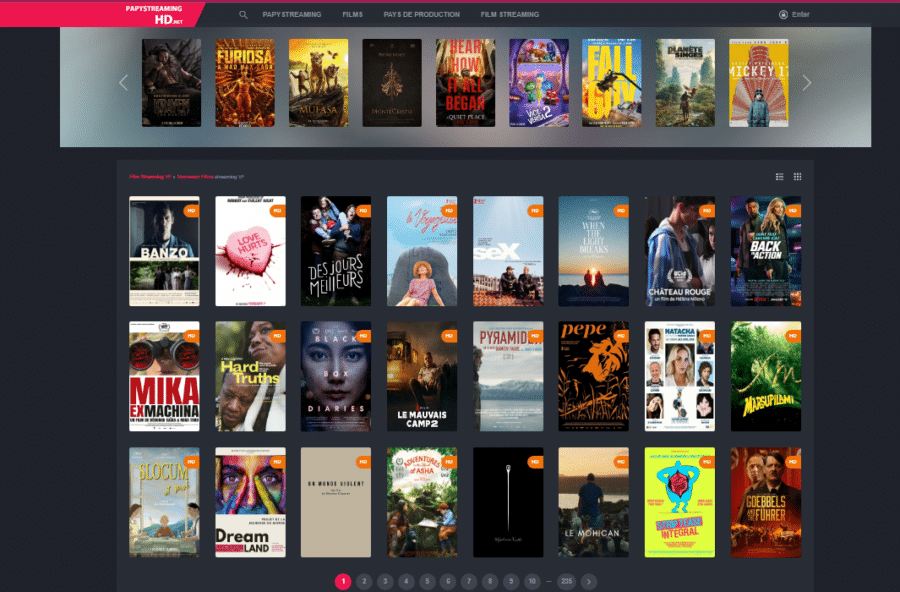This screenshot has height=592, width=900.
Task: Open the Black Box Diaries poster
Action: pyautogui.click(x=336, y=376)
